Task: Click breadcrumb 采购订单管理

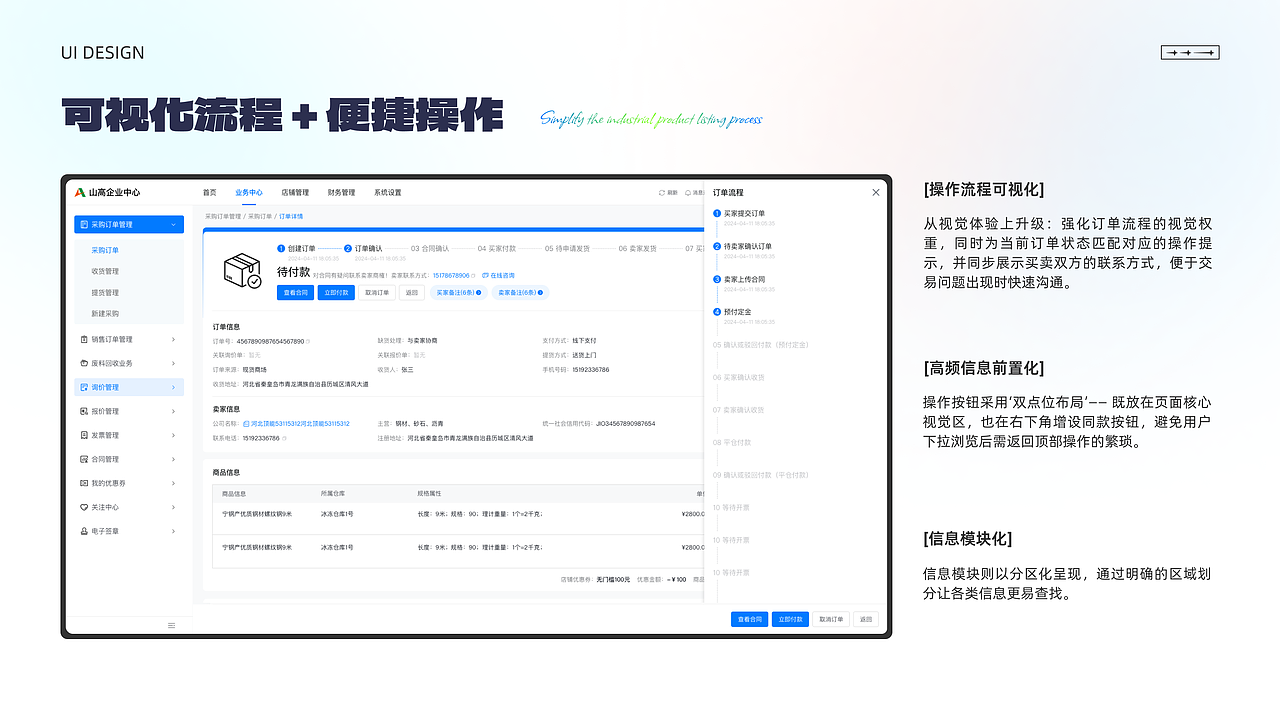Action: (223, 216)
